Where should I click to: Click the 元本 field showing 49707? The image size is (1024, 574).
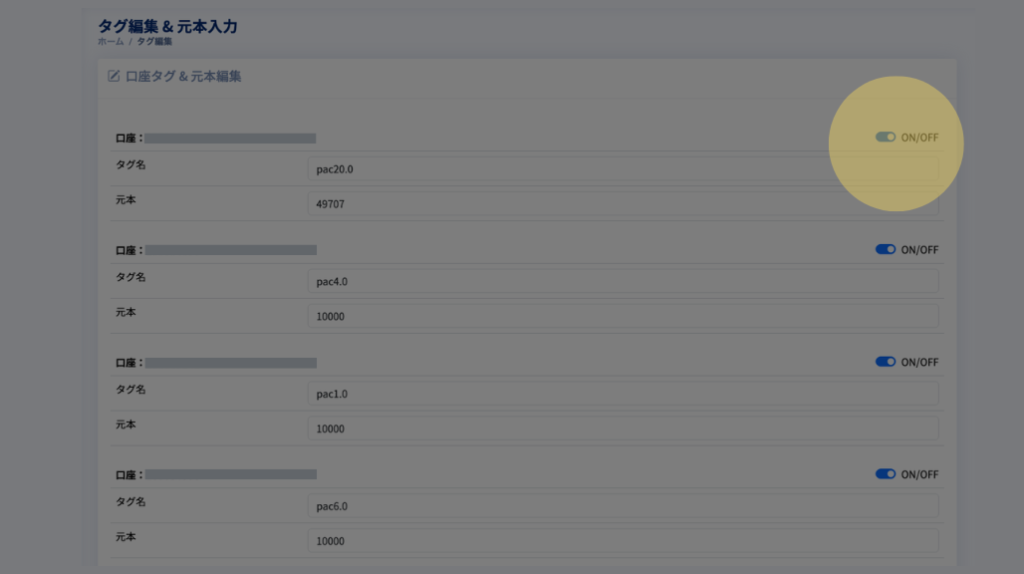coord(622,204)
